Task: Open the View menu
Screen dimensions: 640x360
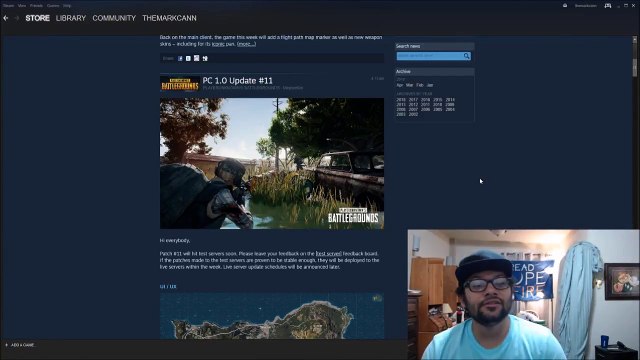Action: pyautogui.click(x=22, y=6)
